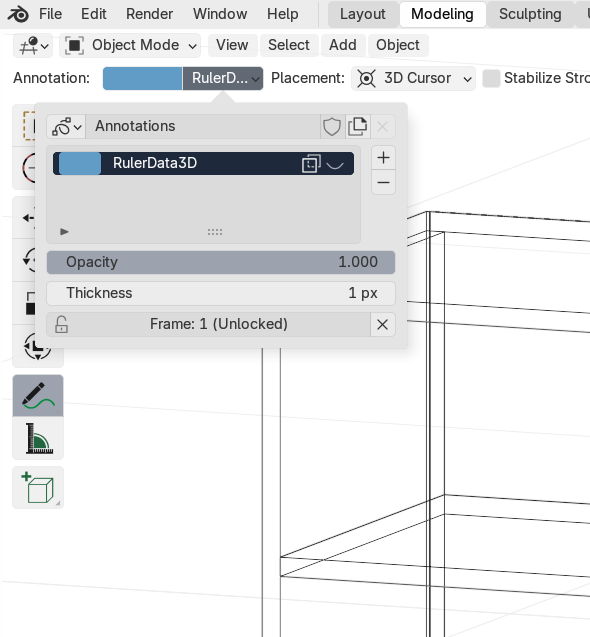590x637 pixels.
Task: Add a new annotation layer with plus
Action: click(383, 158)
